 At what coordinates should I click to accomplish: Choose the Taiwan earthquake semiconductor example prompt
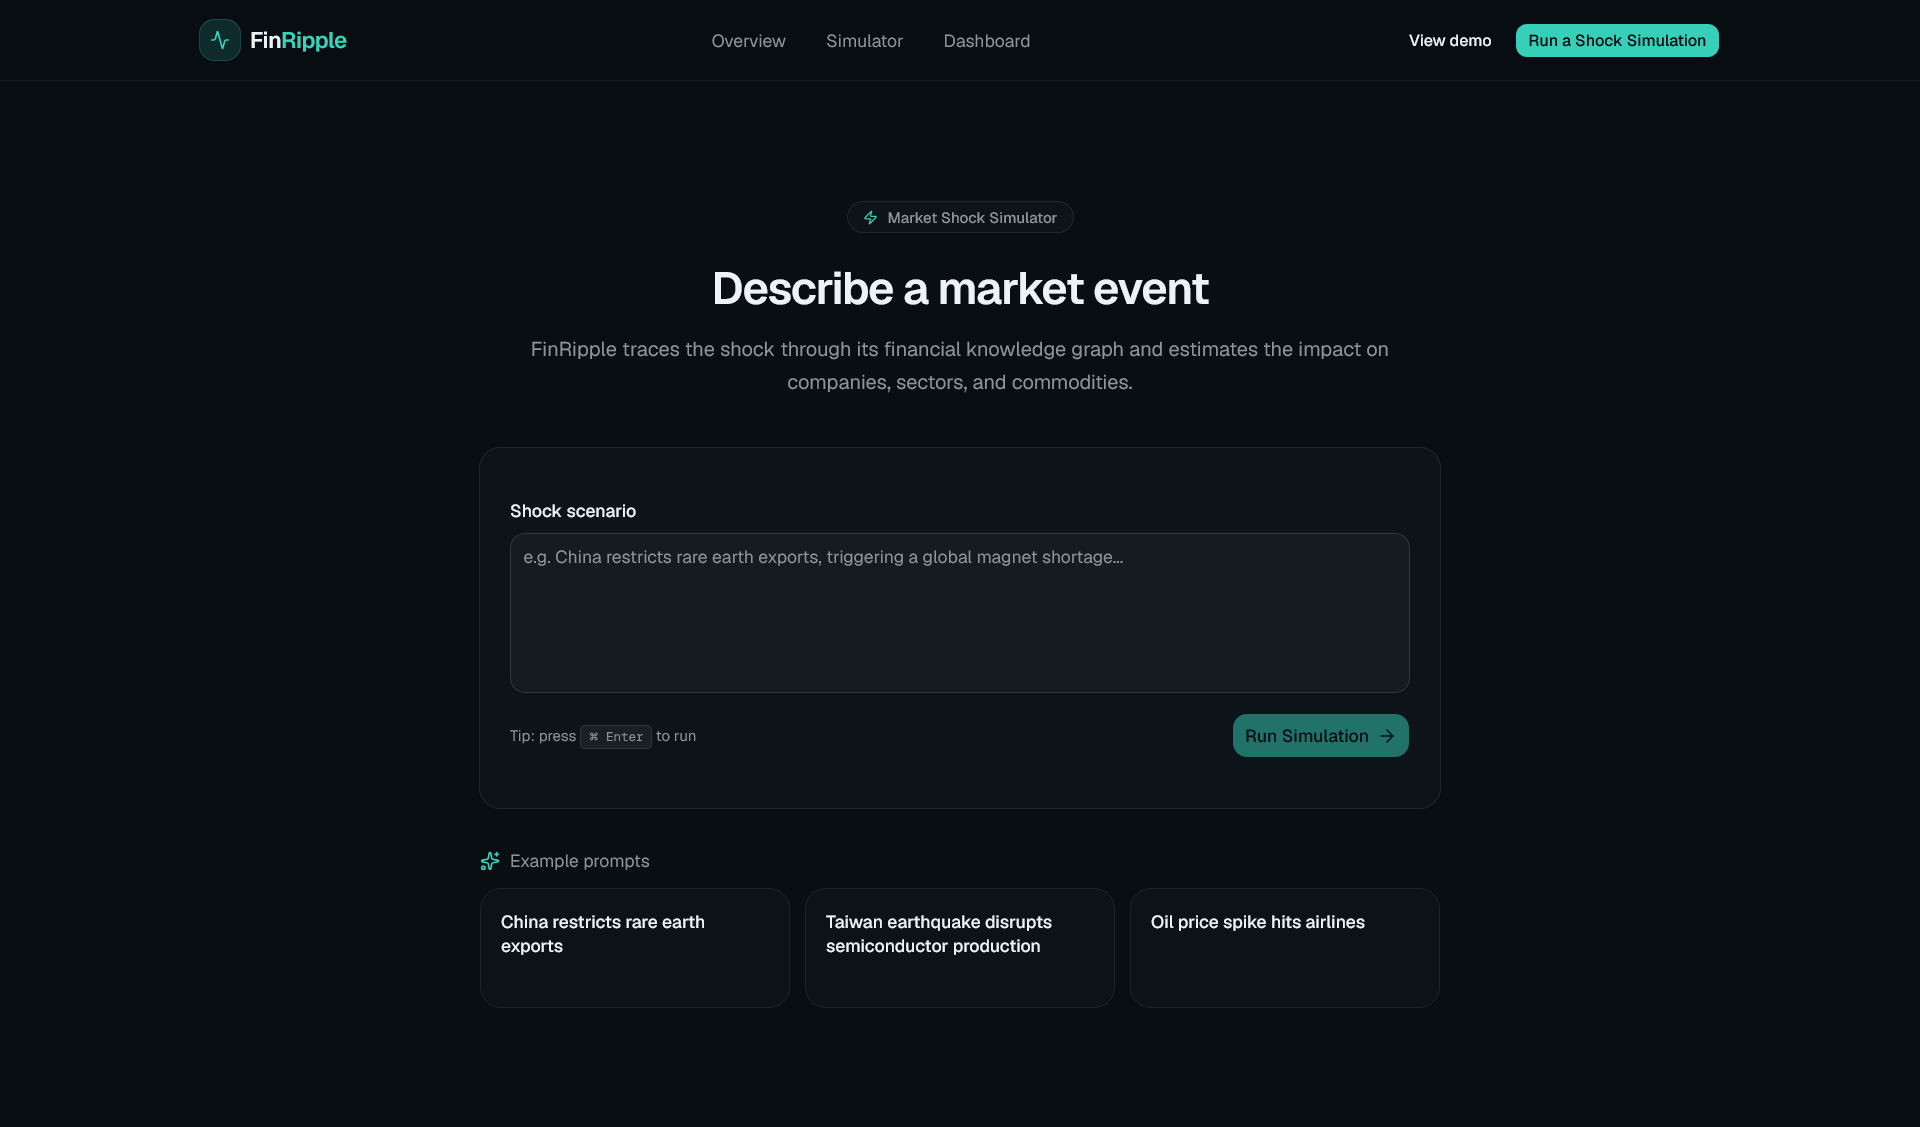tap(960, 948)
